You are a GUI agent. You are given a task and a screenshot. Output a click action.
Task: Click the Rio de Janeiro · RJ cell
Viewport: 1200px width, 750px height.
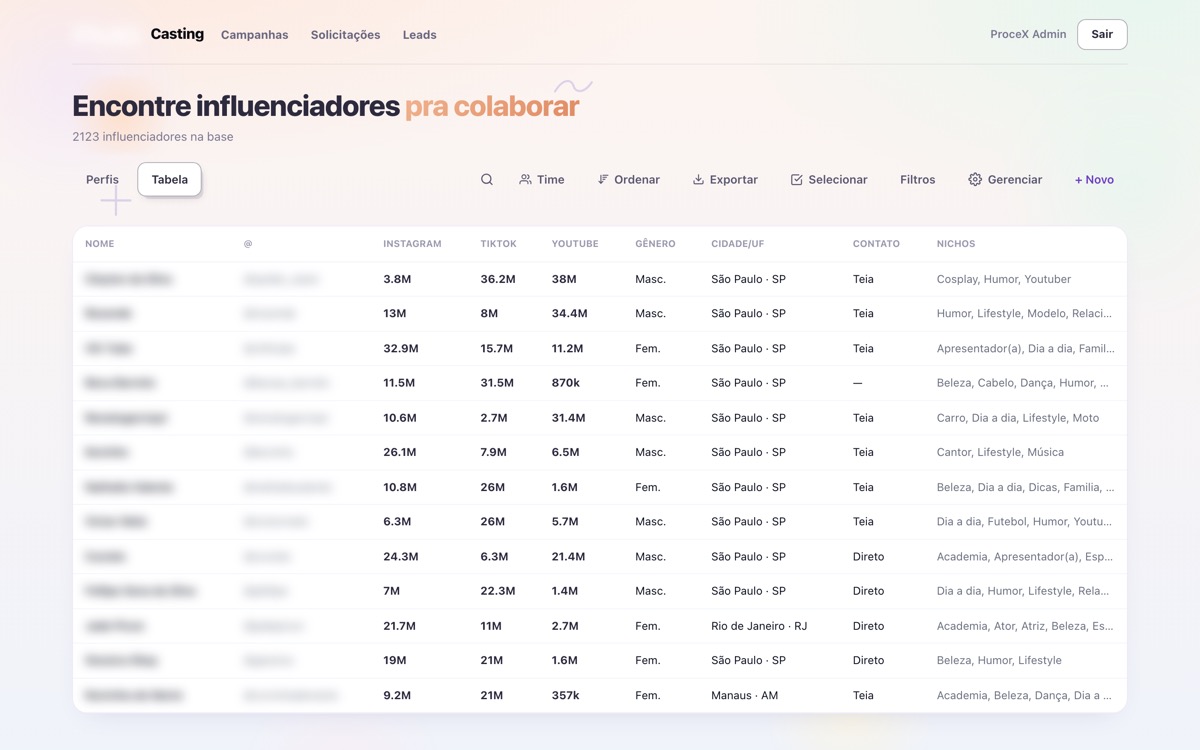759,626
